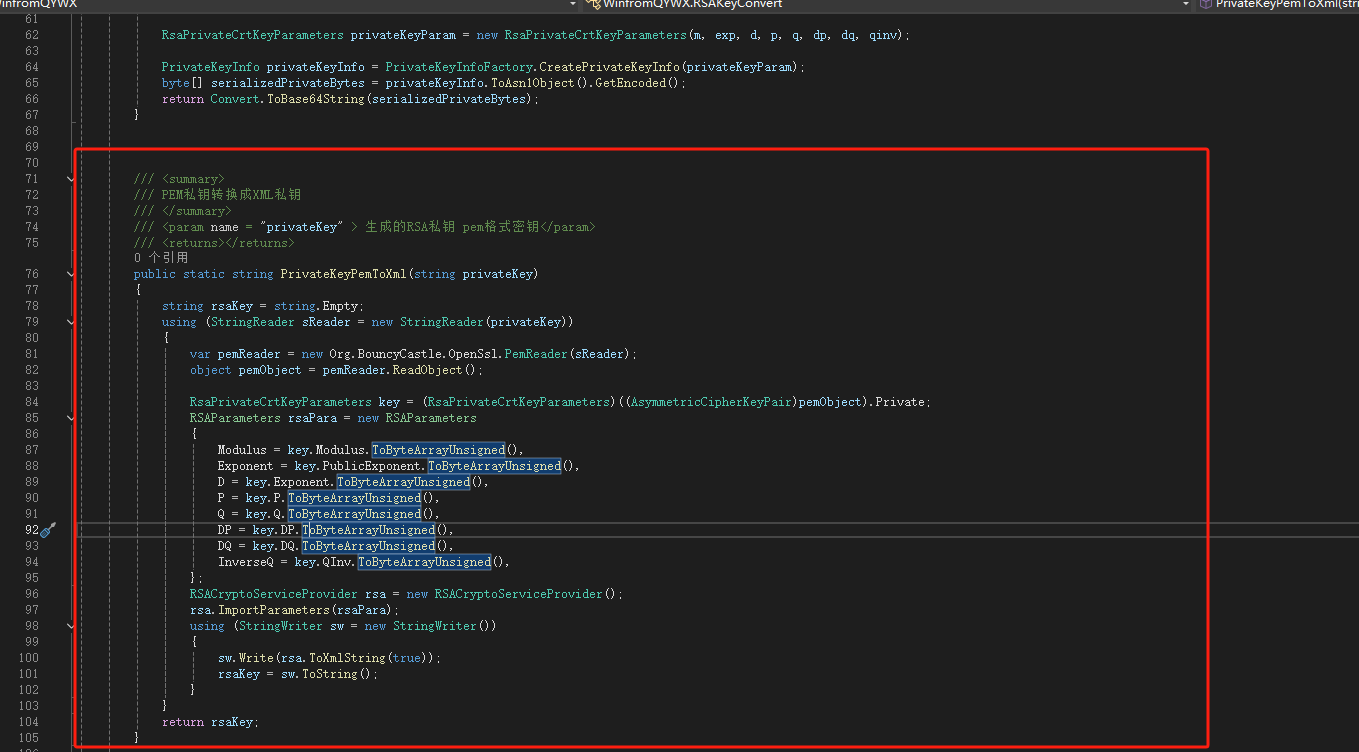The height and width of the screenshot is (752, 1359).
Task: Click StringWriter sw declaration on line 98
Action: point(294,626)
